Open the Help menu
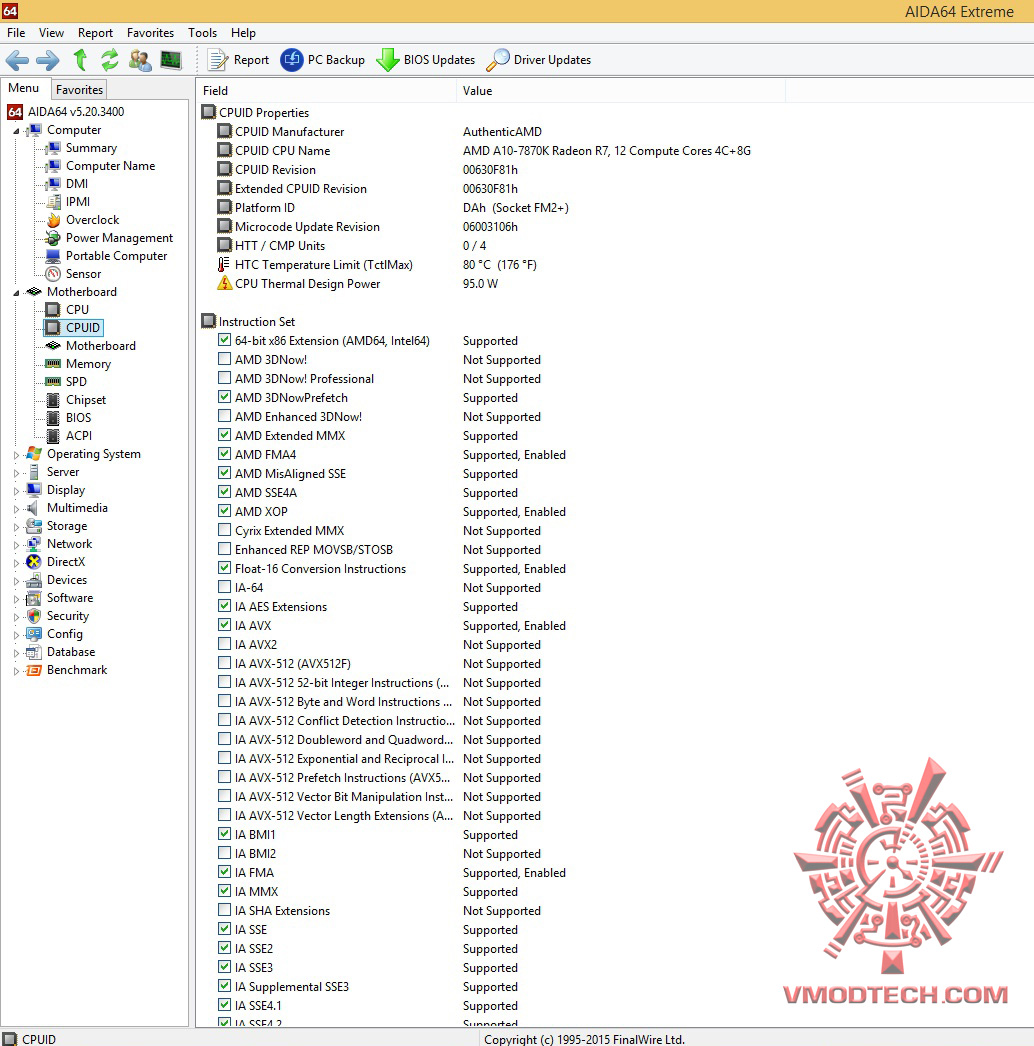 [x=243, y=33]
